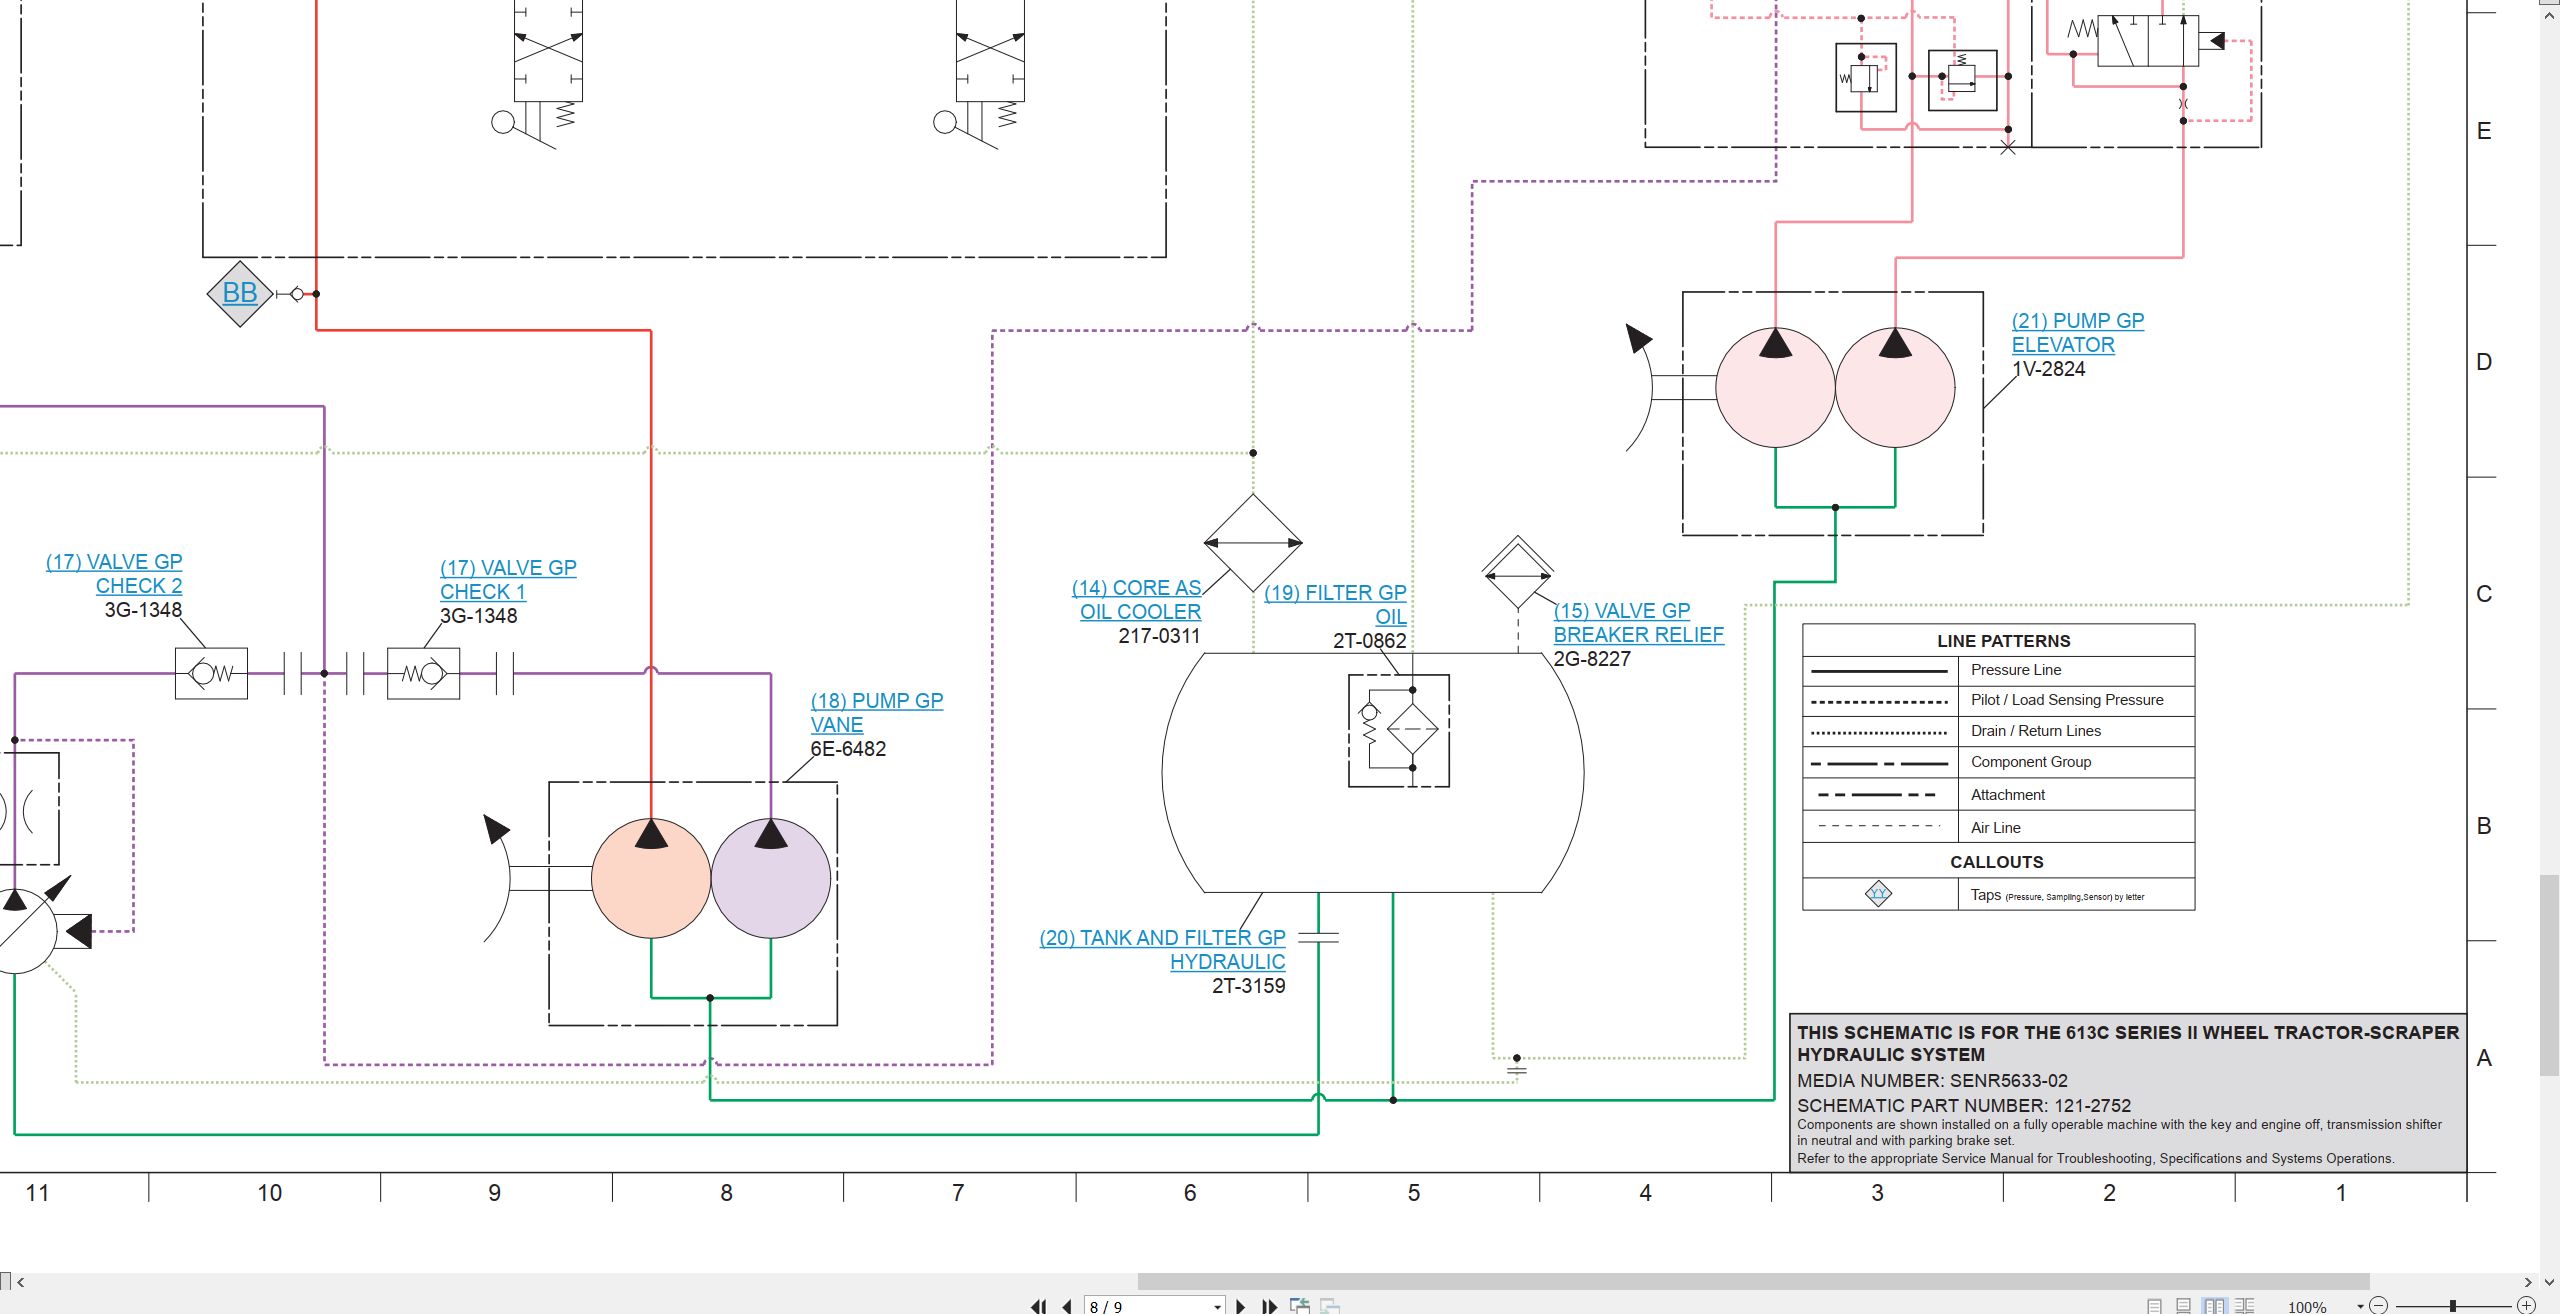Click the check valve 1 symbol
2560x1314 pixels.
(x=423, y=673)
